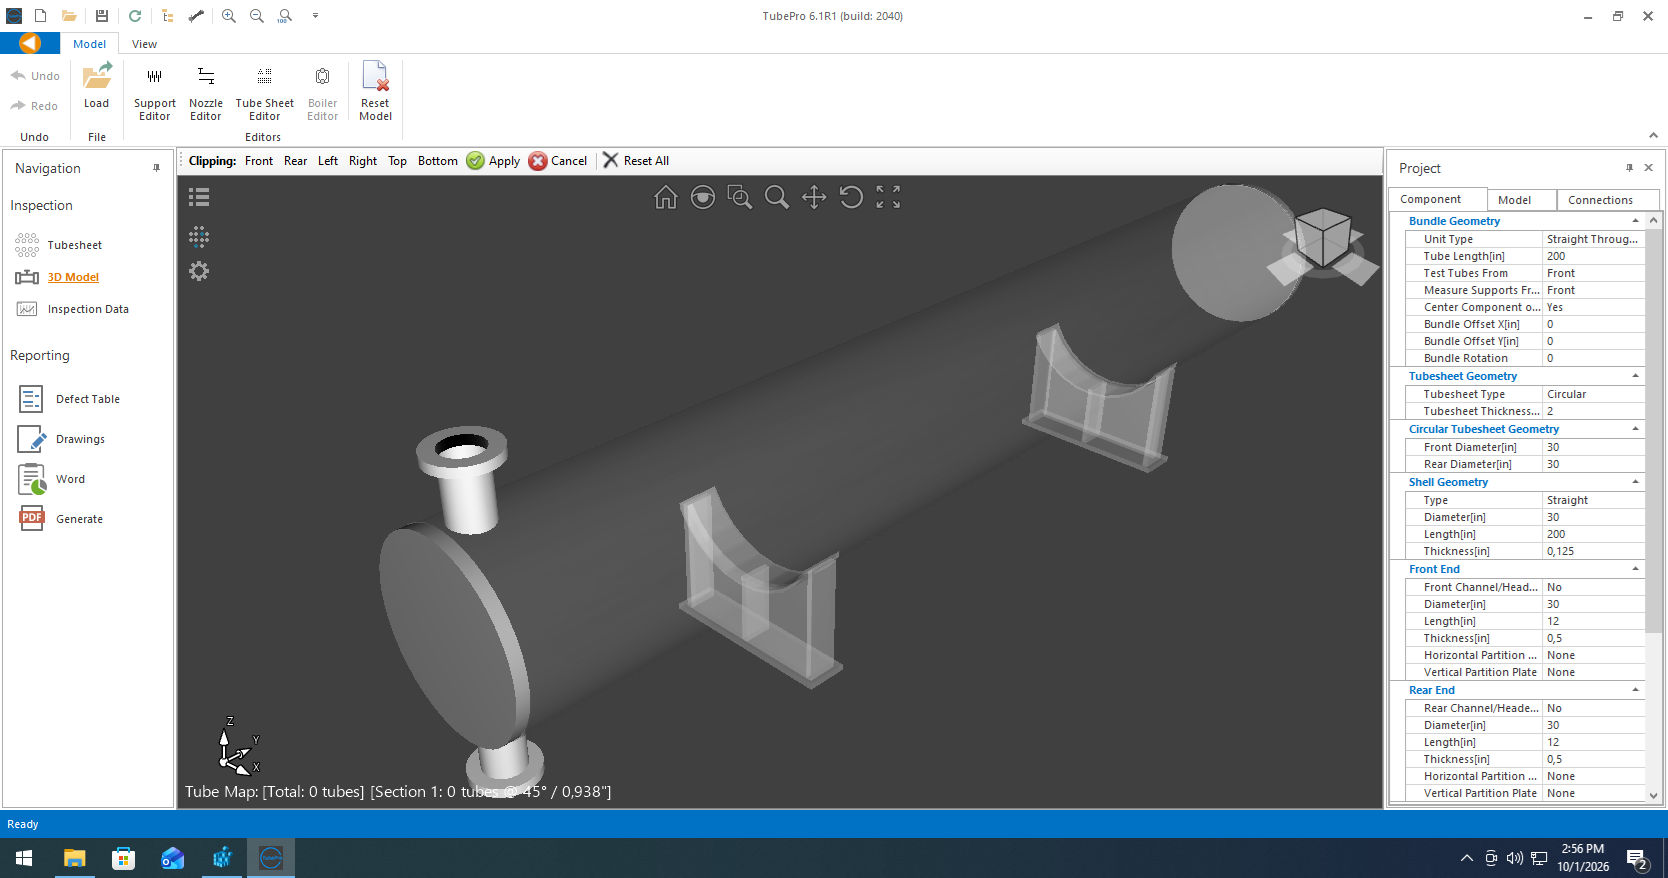The width and height of the screenshot is (1668, 878).
Task: Click the fit-to-screen expand icon in viewport
Action: coord(888,198)
